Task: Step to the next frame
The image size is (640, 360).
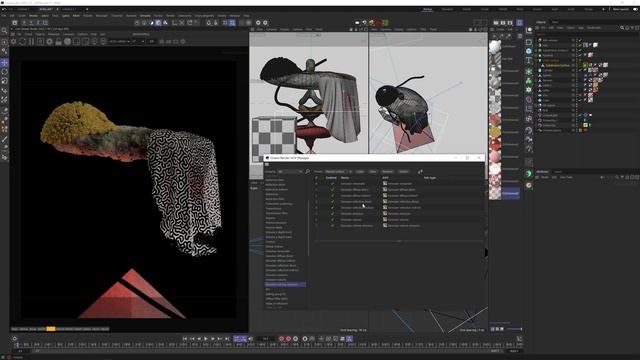Action: 213,339
